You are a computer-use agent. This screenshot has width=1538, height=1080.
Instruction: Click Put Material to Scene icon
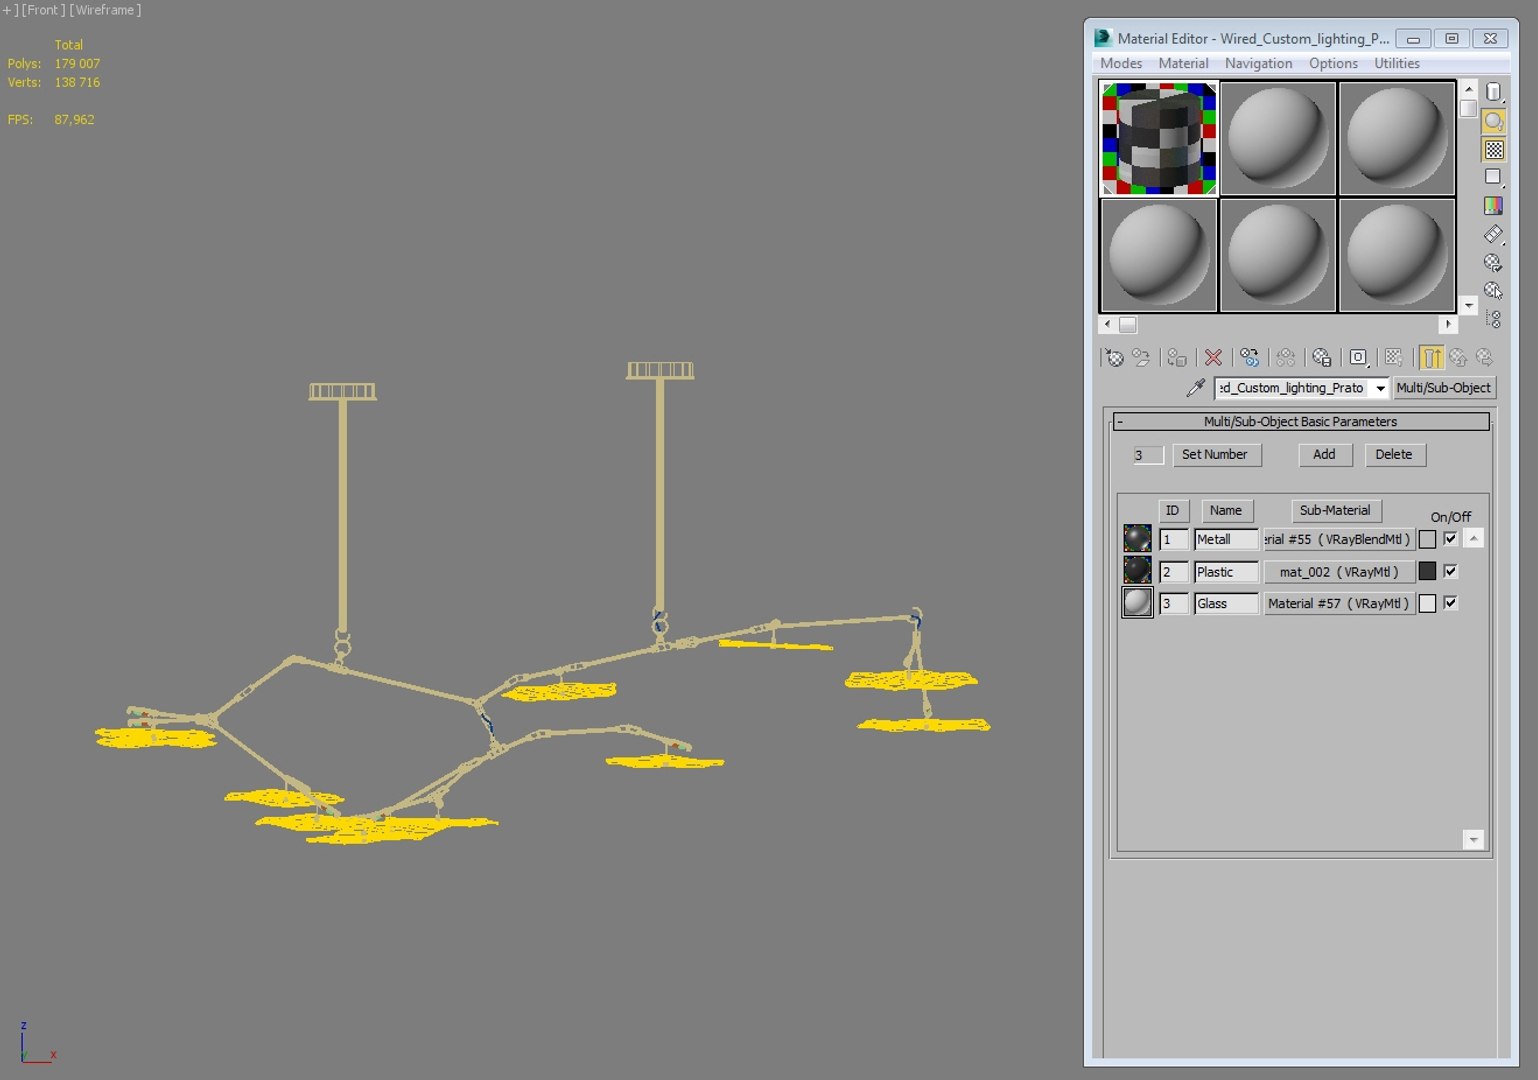[1141, 357]
